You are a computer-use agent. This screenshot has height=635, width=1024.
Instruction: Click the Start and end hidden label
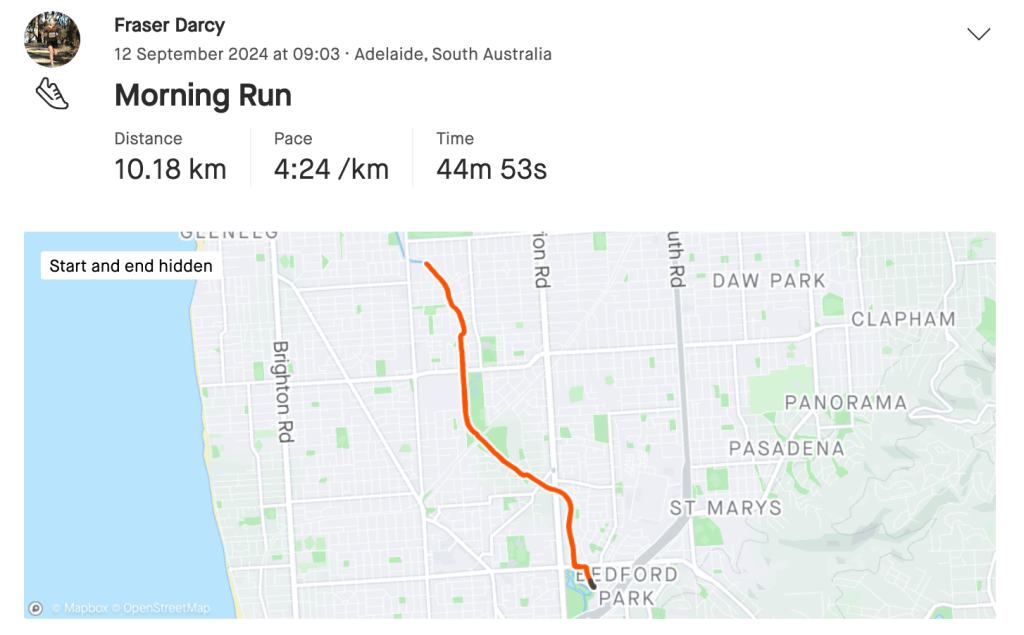(131, 266)
